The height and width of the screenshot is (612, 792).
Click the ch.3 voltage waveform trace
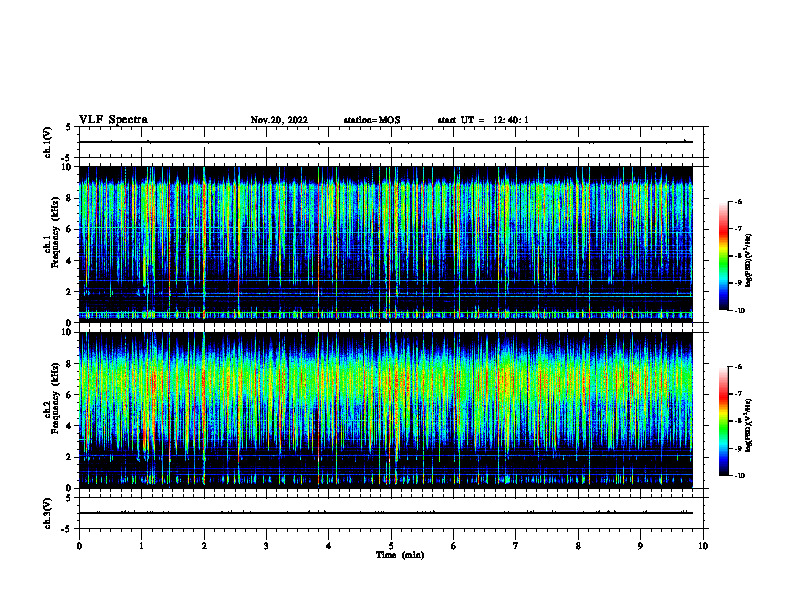[x=386, y=513]
